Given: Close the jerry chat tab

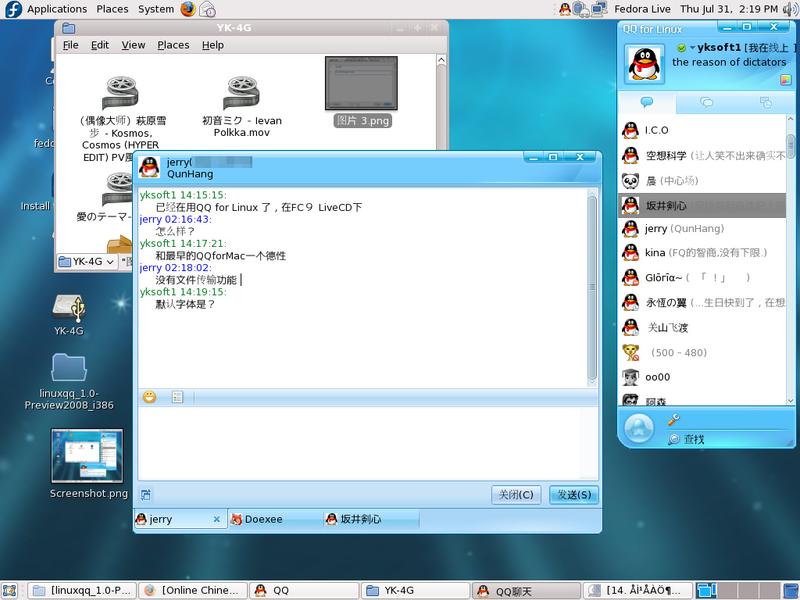Looking at the screenshot, I should pyautogui.click(x=217, y=519).
